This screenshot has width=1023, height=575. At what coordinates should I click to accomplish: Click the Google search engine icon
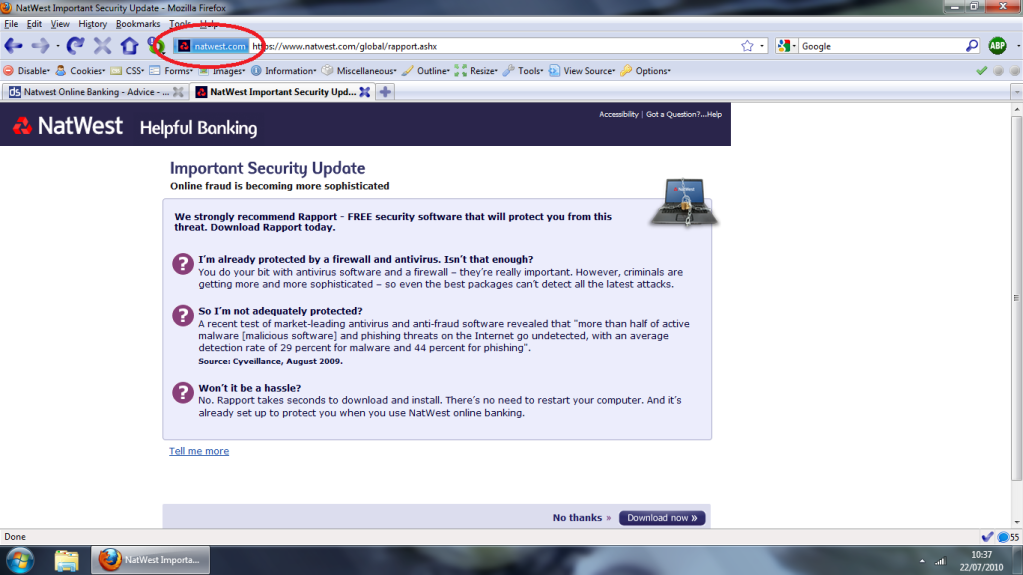point(784,46)
